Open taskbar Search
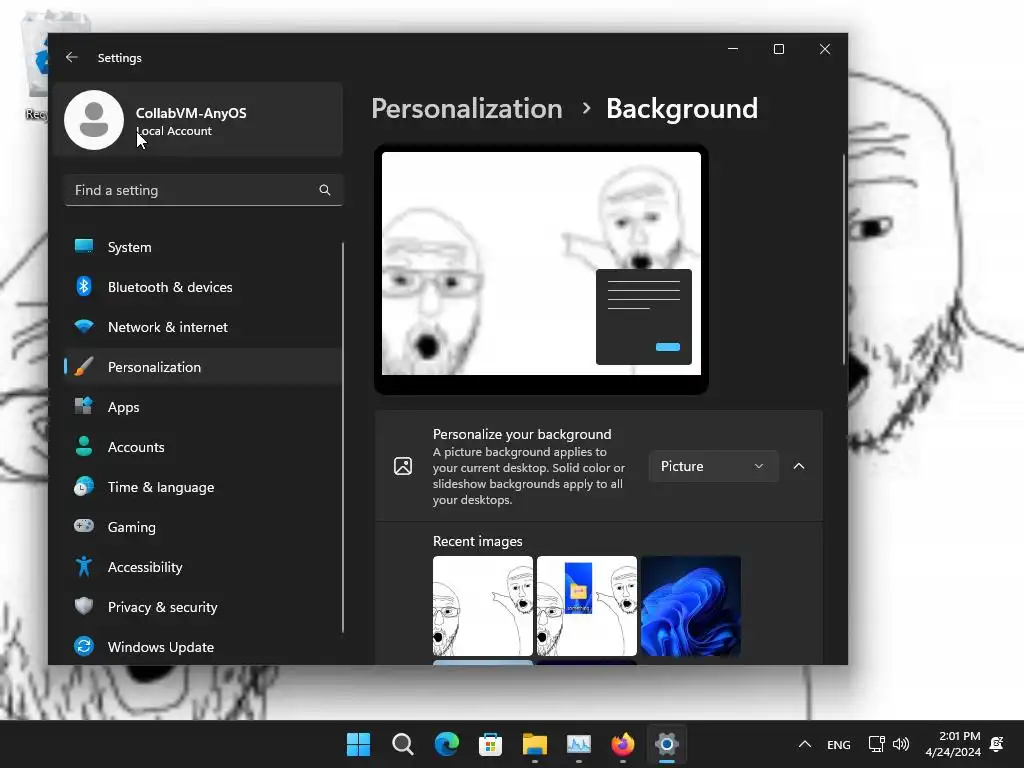 click(402, 744)
